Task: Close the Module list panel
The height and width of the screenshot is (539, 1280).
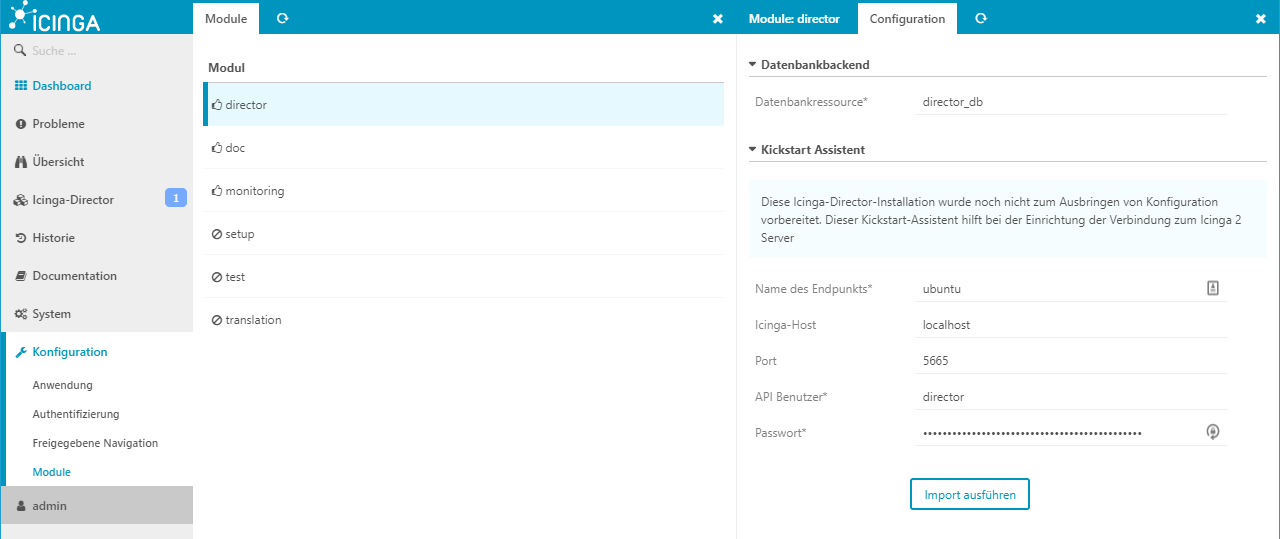Action: pyautogui.click(x=717, y=19)
